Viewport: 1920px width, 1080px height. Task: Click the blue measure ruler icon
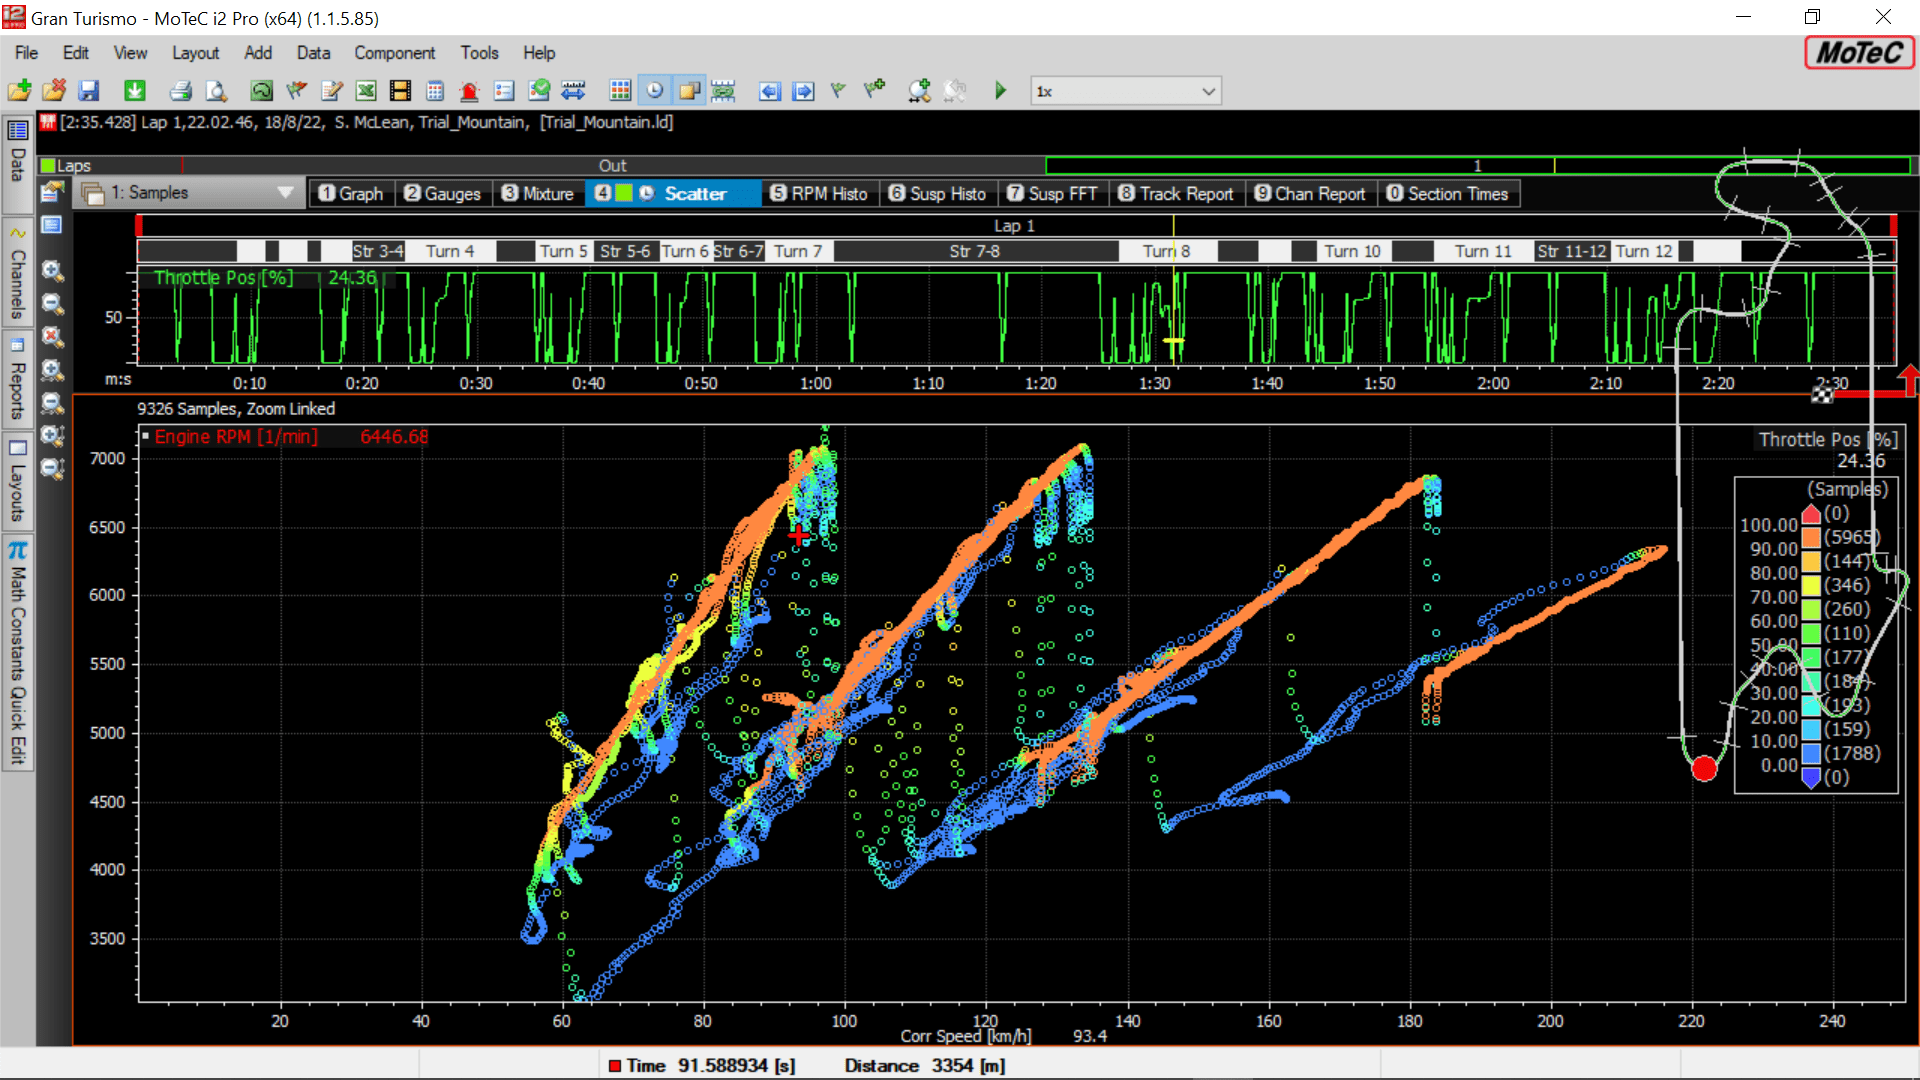(573, 91)
